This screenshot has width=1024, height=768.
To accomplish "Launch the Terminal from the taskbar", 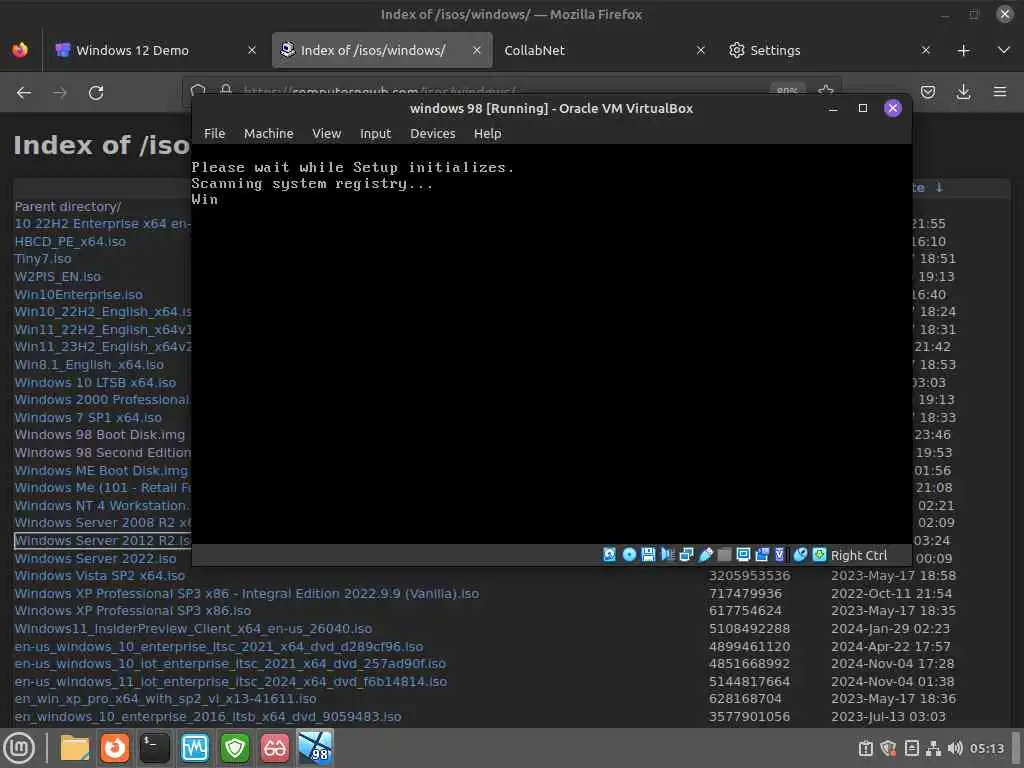I will 155,748.
